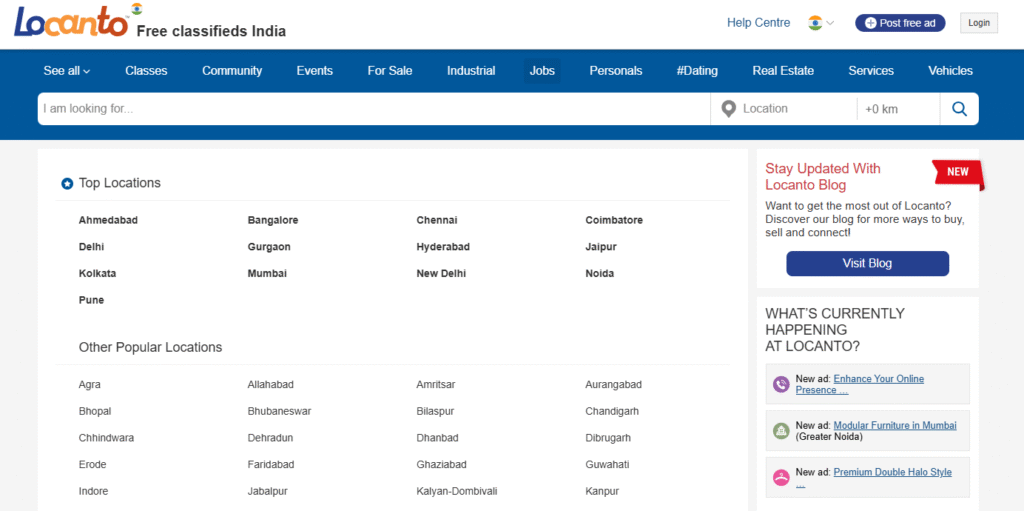The width and height of the screenshot is (1024, 511).
Task: Select the Jobs category
Action: (x=542, y=71)
